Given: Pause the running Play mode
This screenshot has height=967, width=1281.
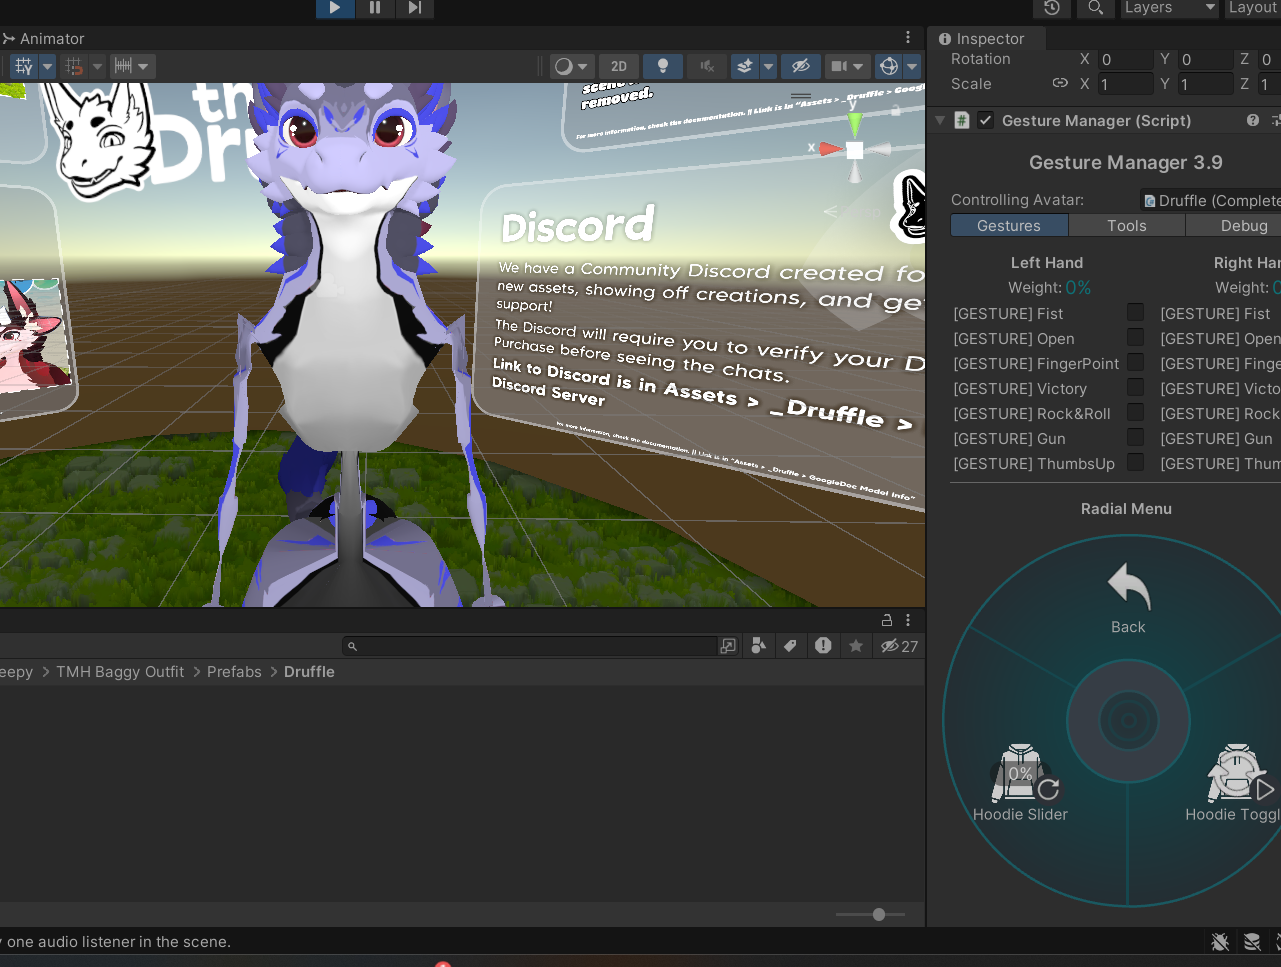Looking at the screenshot, I should pyautogui.click(x=375, y=8).
